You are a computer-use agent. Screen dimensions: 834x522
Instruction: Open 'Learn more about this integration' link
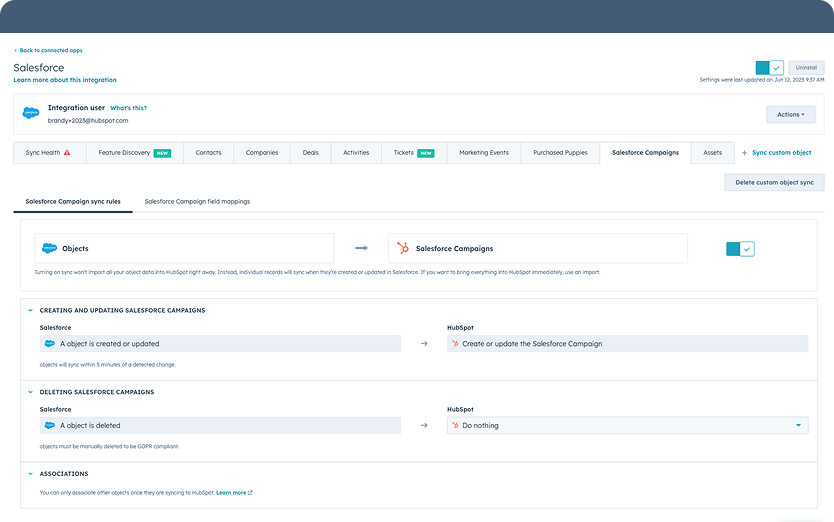tap(65, 80)
